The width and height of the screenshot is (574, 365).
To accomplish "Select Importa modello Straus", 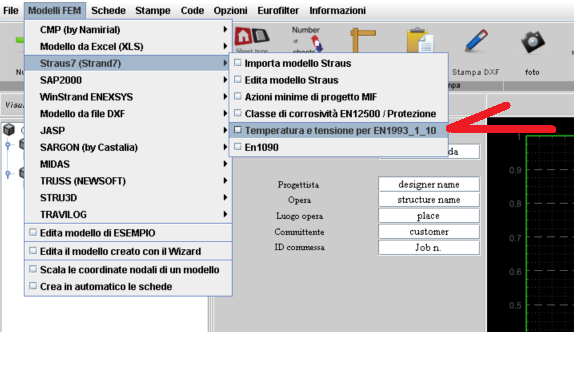I will coord(339,63).
